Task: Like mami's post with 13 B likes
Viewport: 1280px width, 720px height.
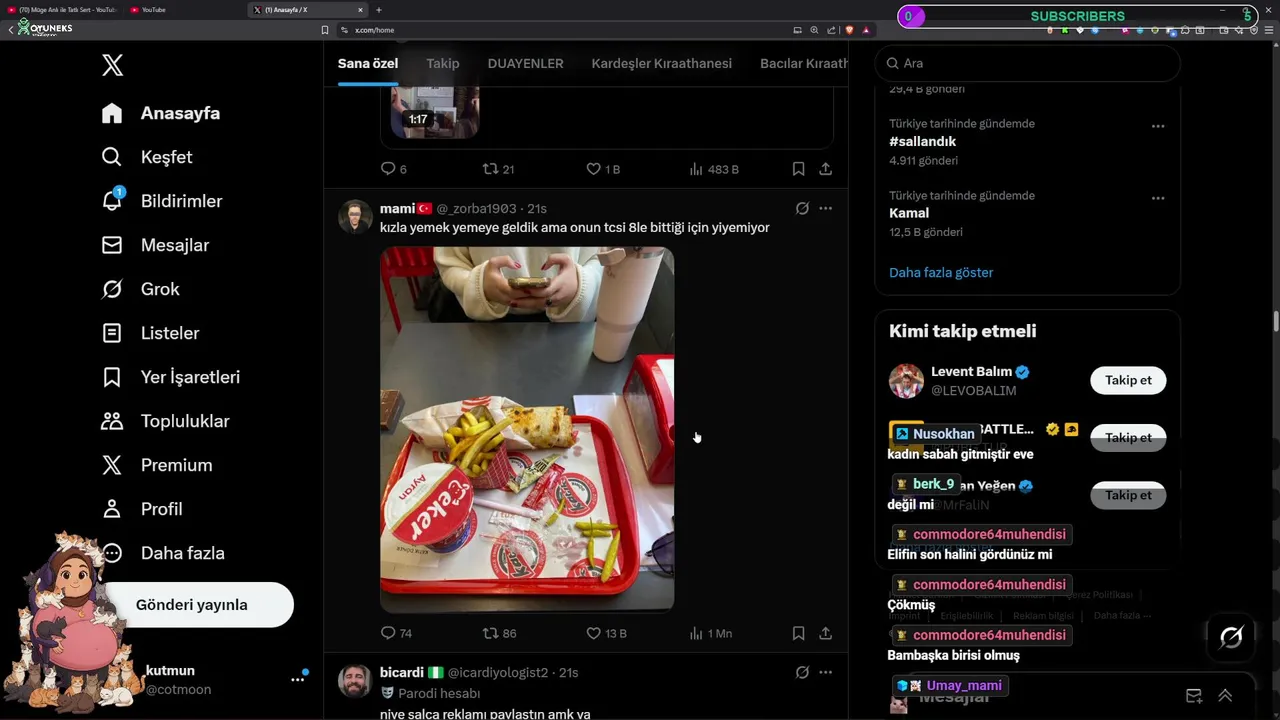Action: 606,633
